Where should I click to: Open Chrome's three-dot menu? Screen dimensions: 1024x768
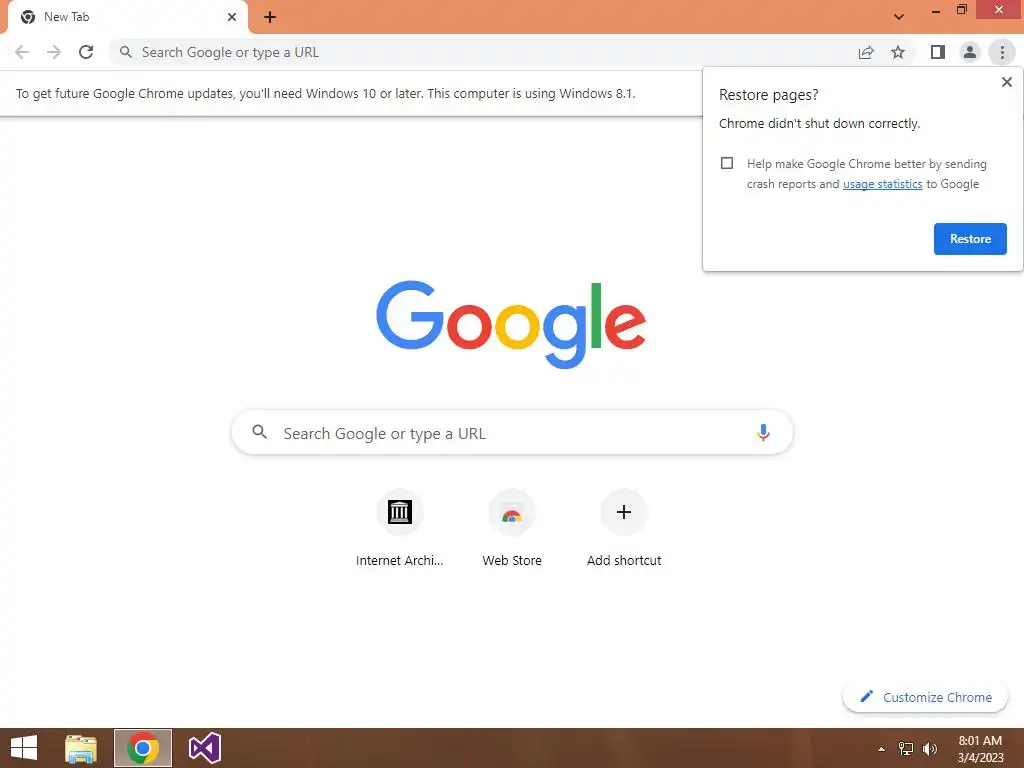point(1002,52)
